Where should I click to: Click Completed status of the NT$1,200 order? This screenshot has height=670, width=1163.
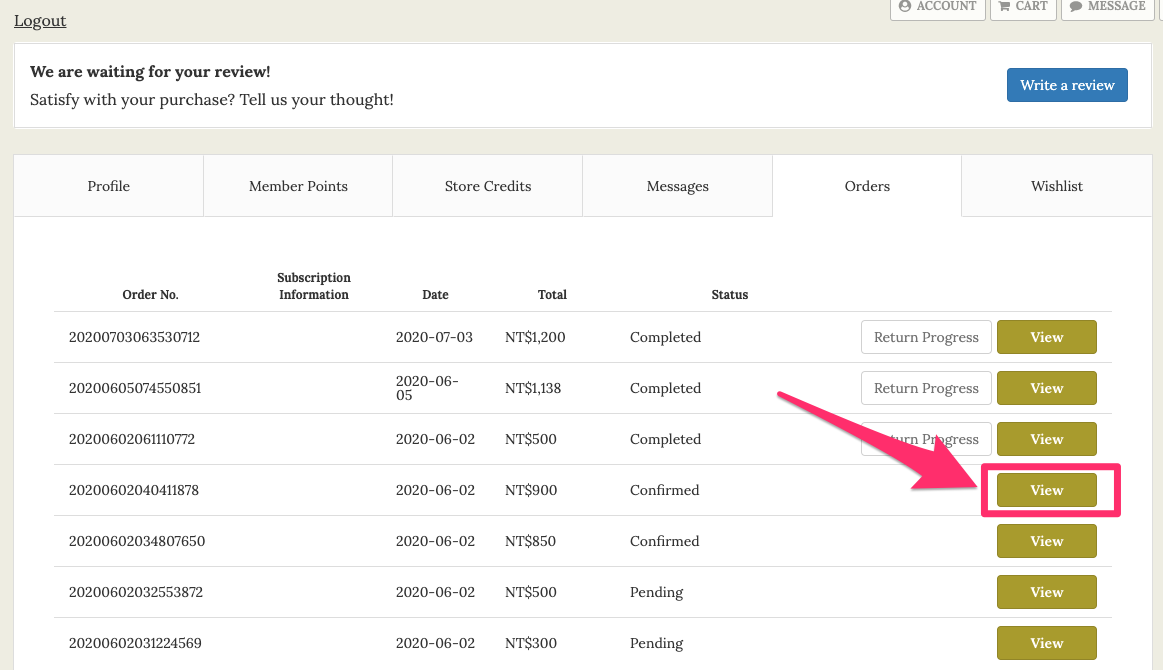(x=665, y=337)
